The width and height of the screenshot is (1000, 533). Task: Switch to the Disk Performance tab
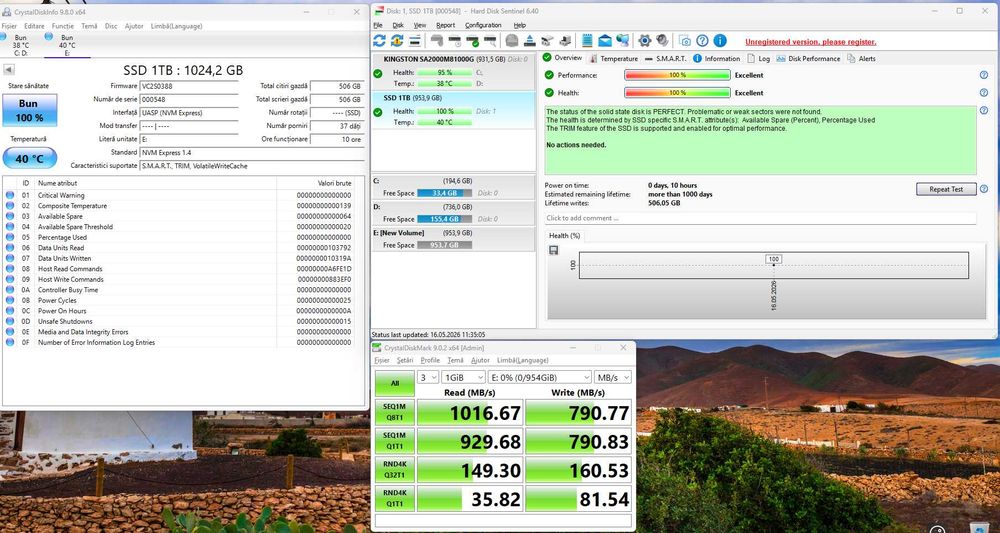(x=808, y=59)
